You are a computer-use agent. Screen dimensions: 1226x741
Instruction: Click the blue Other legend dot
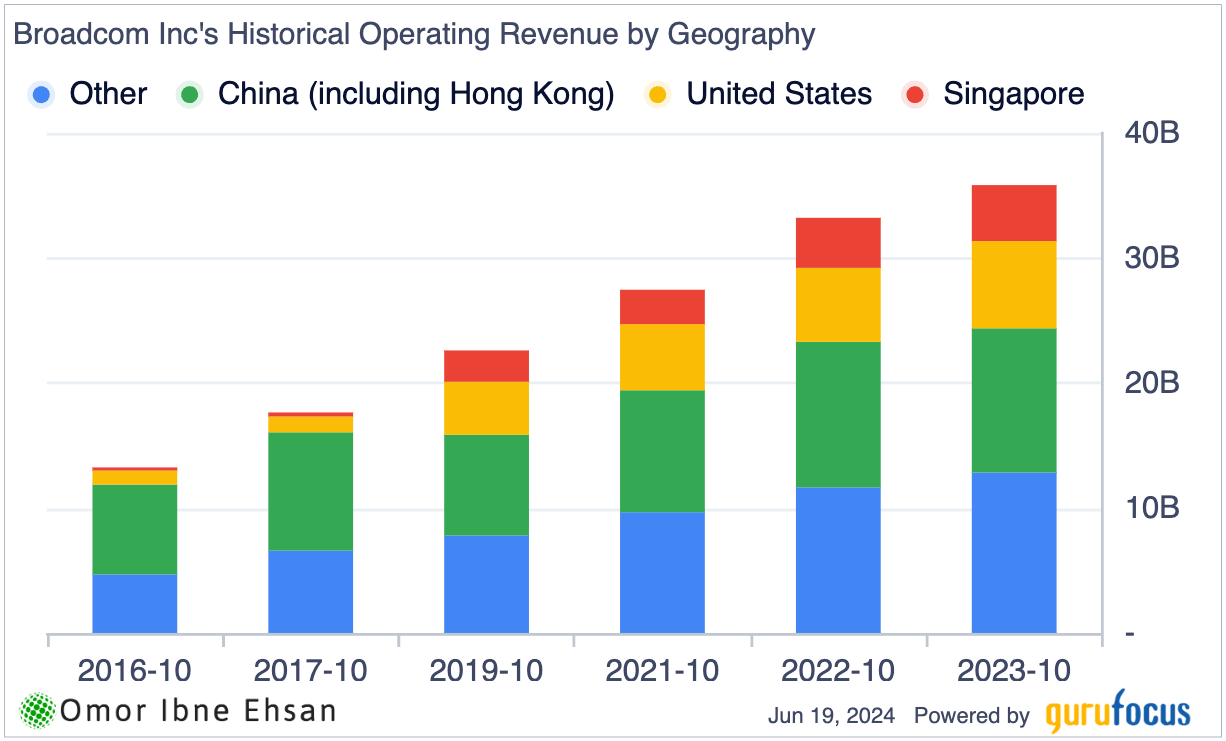[x=42, y=95]
